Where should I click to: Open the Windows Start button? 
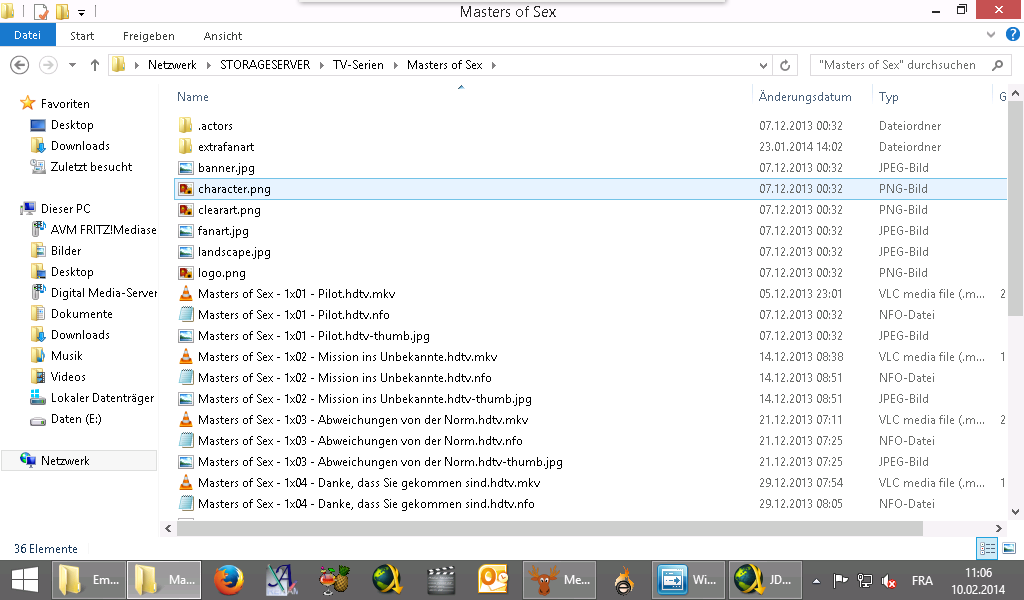(25, 580)
